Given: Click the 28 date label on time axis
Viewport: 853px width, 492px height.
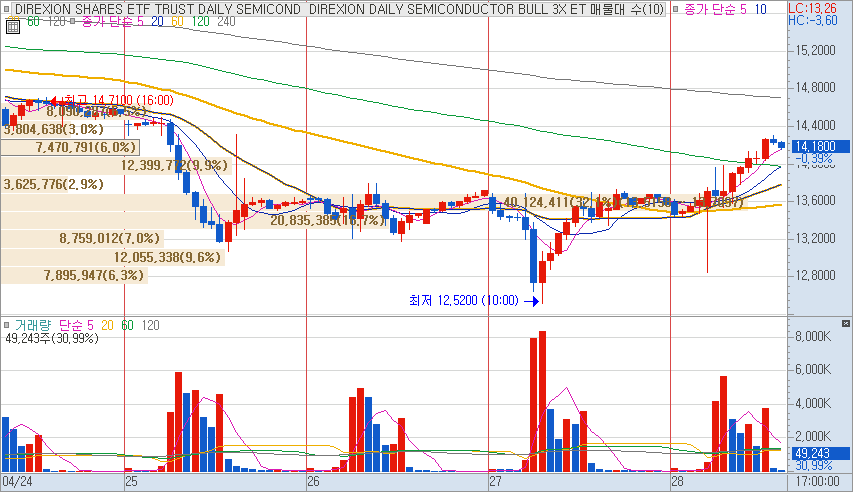Looking at the screenshot, I should coord(677,482).
